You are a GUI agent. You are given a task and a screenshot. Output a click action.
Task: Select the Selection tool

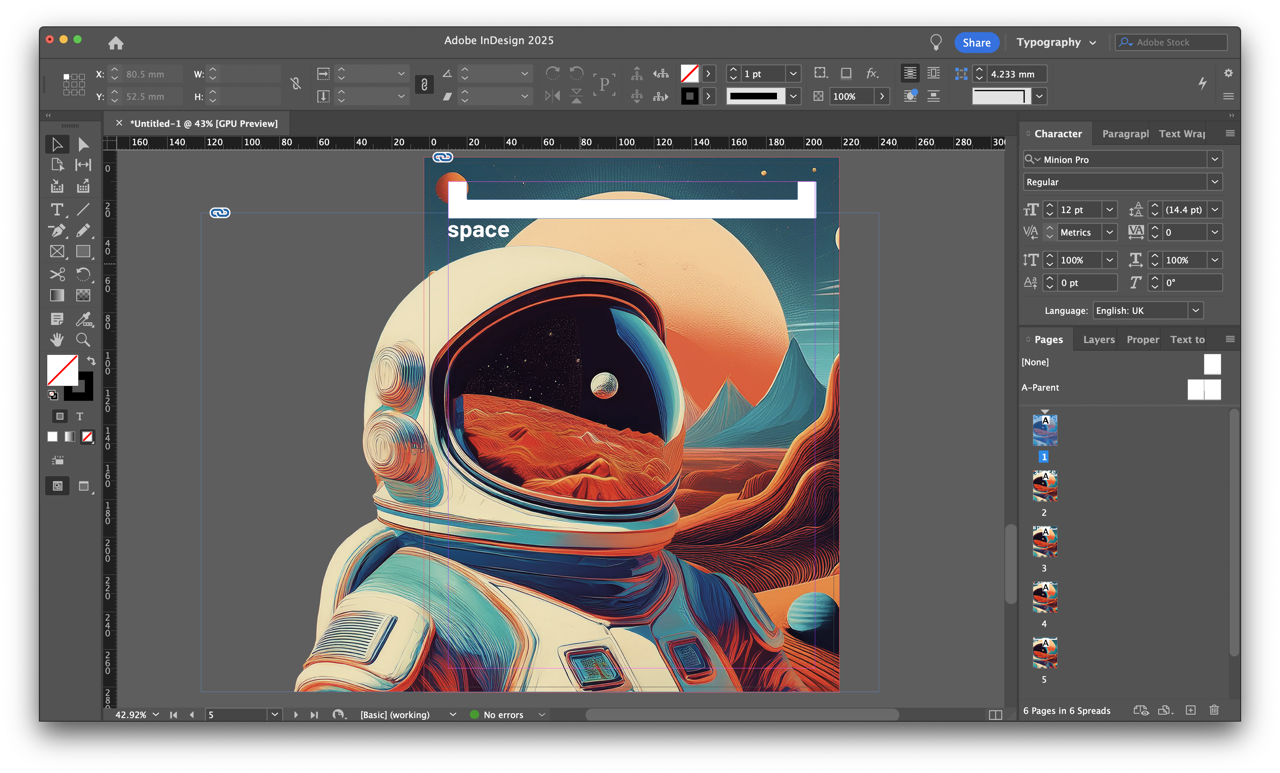click(x=57, y=145)
